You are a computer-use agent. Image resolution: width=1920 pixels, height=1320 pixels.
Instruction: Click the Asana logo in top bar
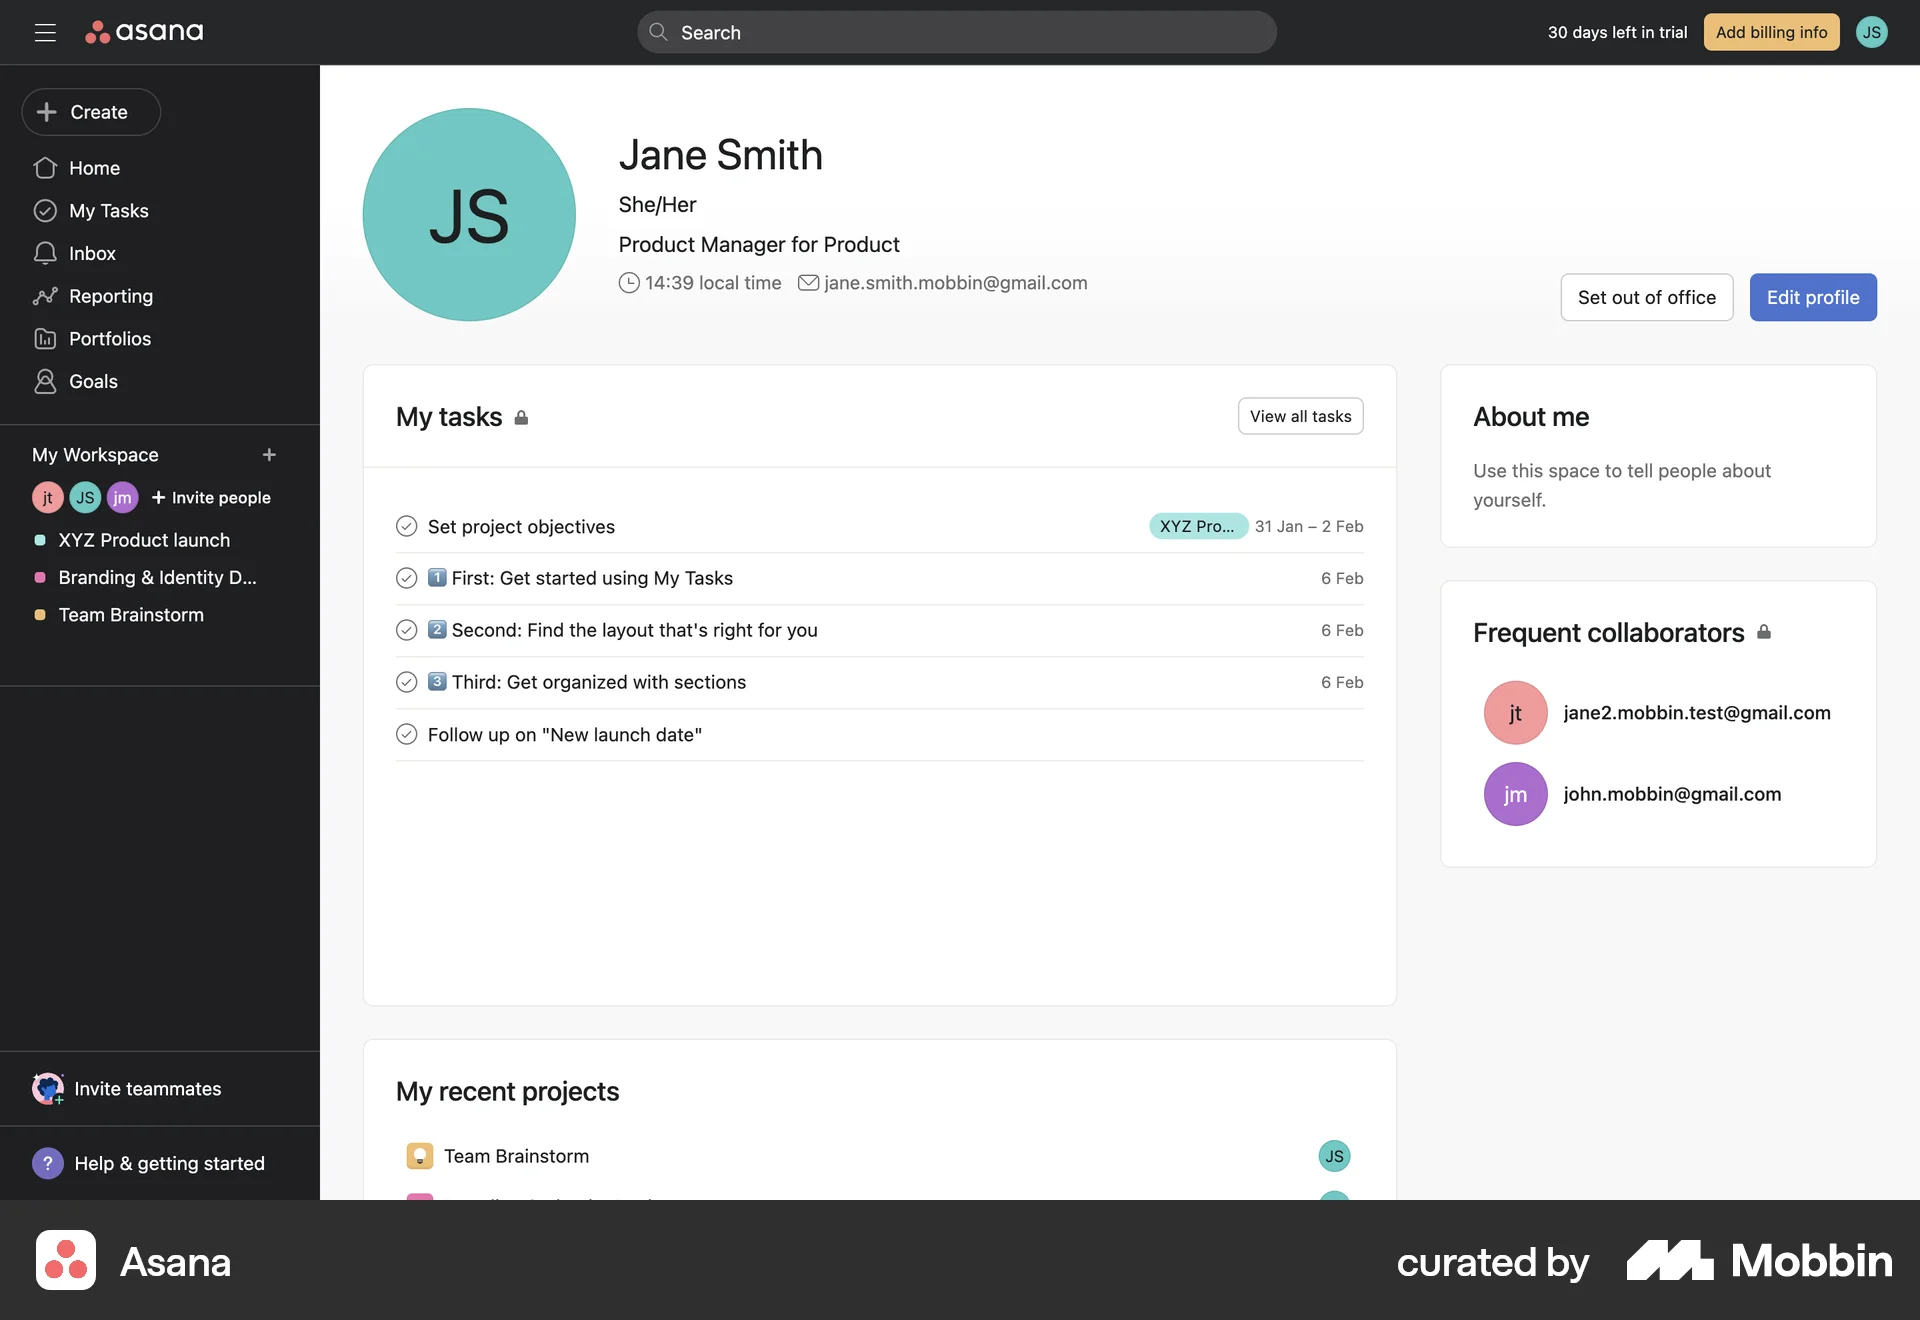tap(143, 31)
